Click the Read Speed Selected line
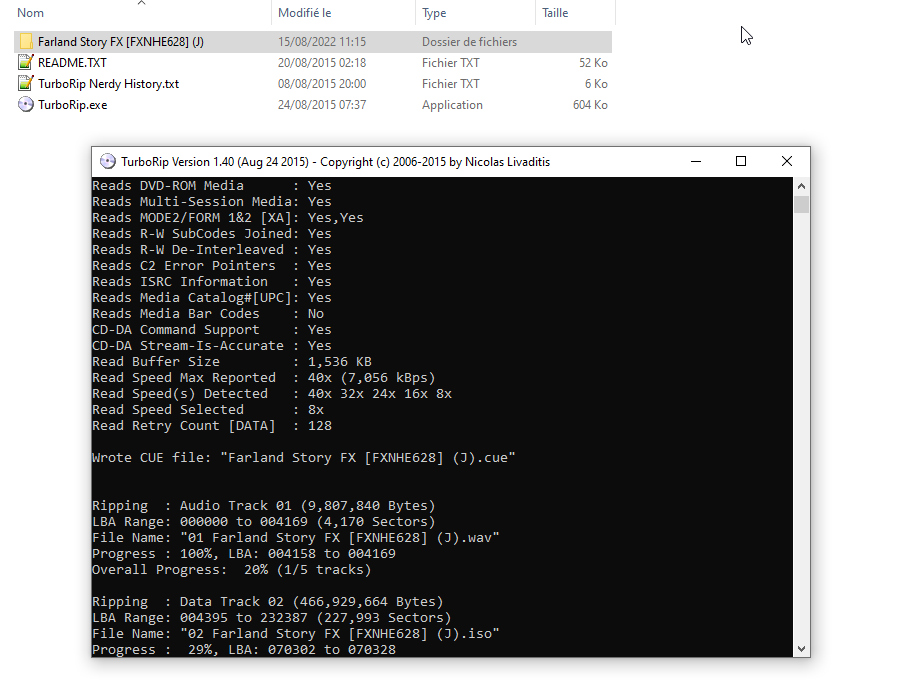Image resolution: width=900 pixels, height=693 pixels. 208,410
